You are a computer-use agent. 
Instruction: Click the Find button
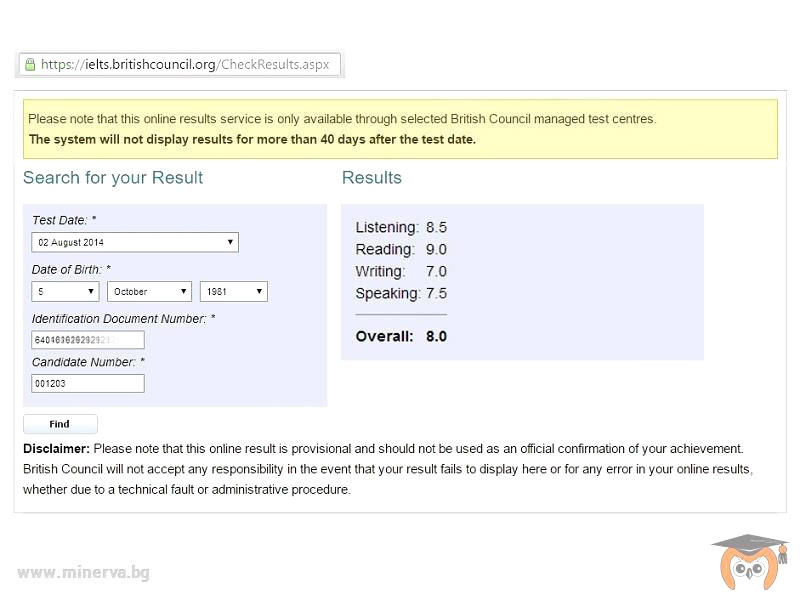point(60,424)
